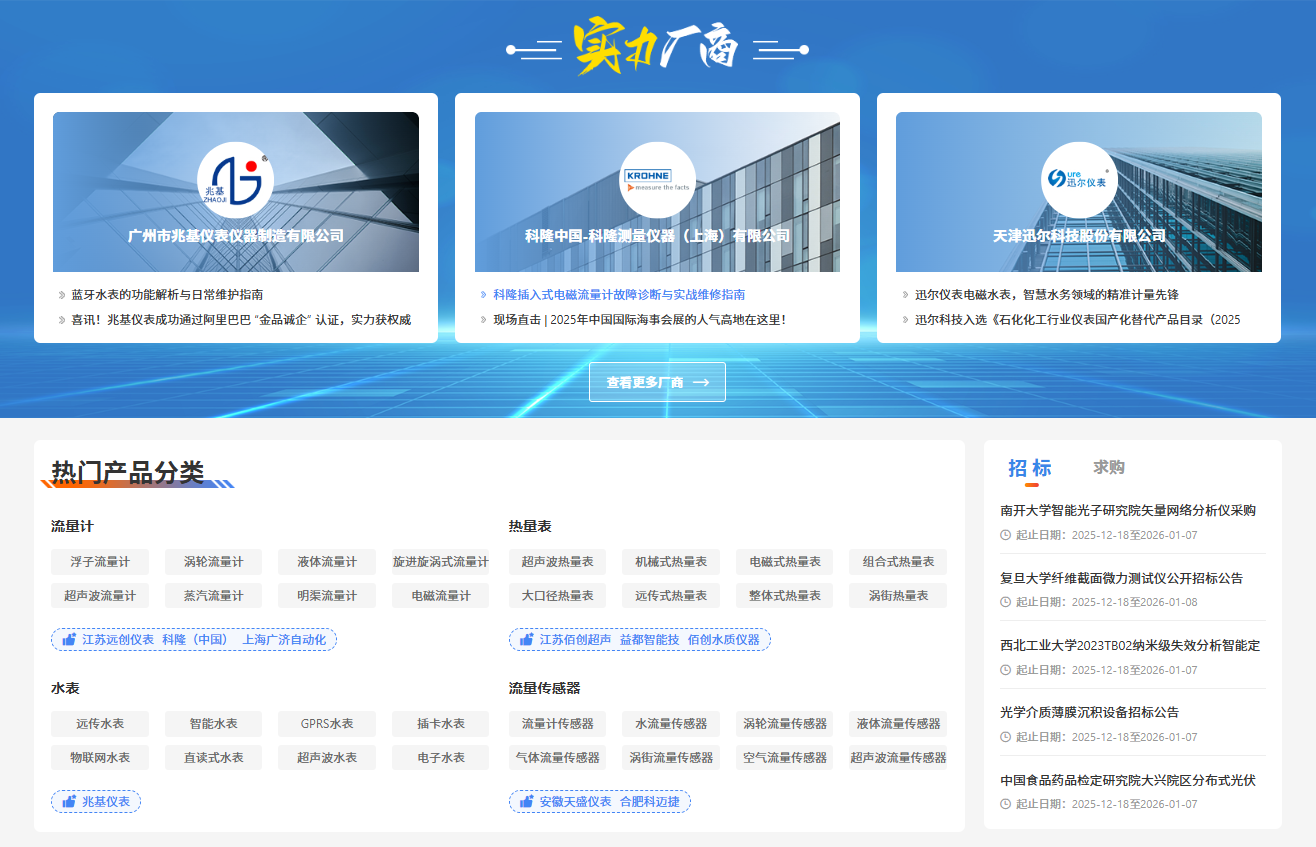This screenshot has height=847, width=1316.
Task: Choose the 涡轮流量传感器 category tag
Action: [785, 724]
